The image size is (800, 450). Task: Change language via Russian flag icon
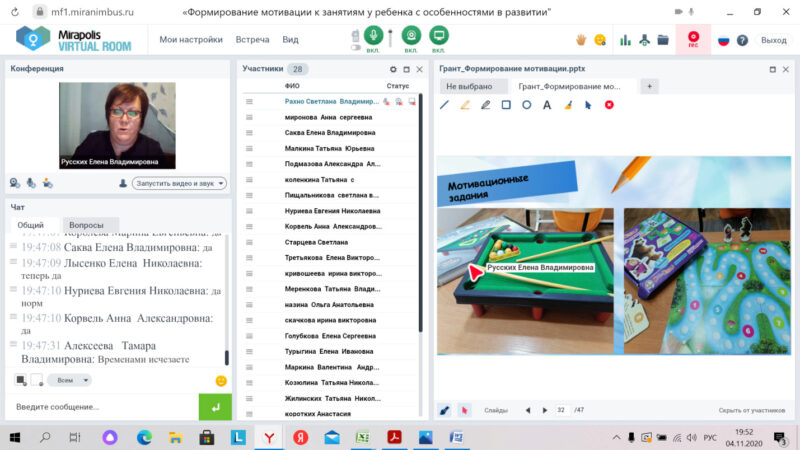coord(723,40)
